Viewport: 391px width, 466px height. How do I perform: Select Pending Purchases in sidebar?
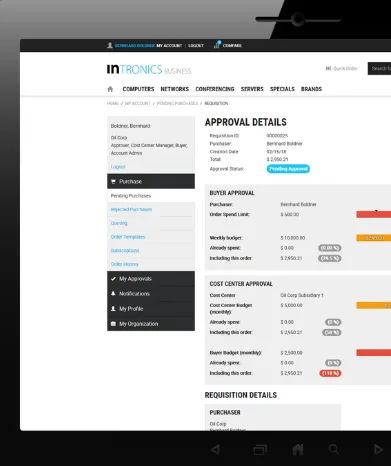point(151,196)
